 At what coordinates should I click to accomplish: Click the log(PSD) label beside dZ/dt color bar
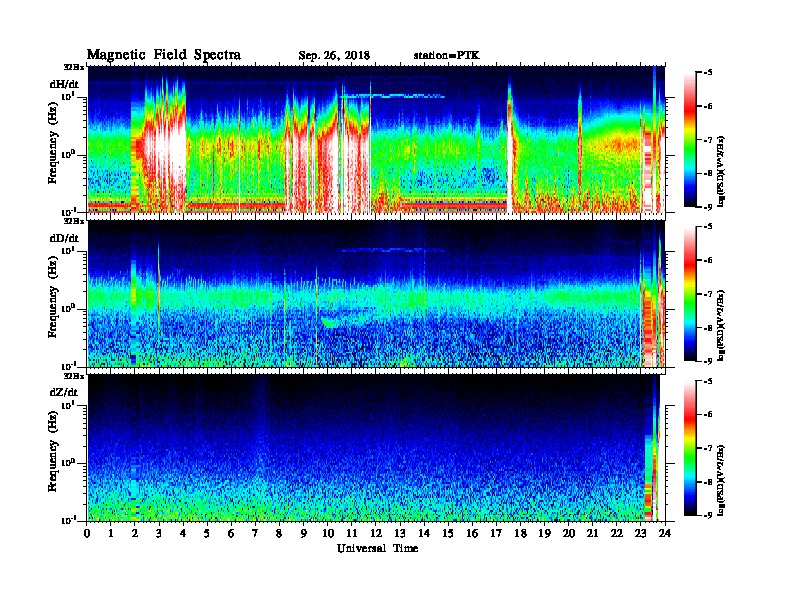click(721, 479)
